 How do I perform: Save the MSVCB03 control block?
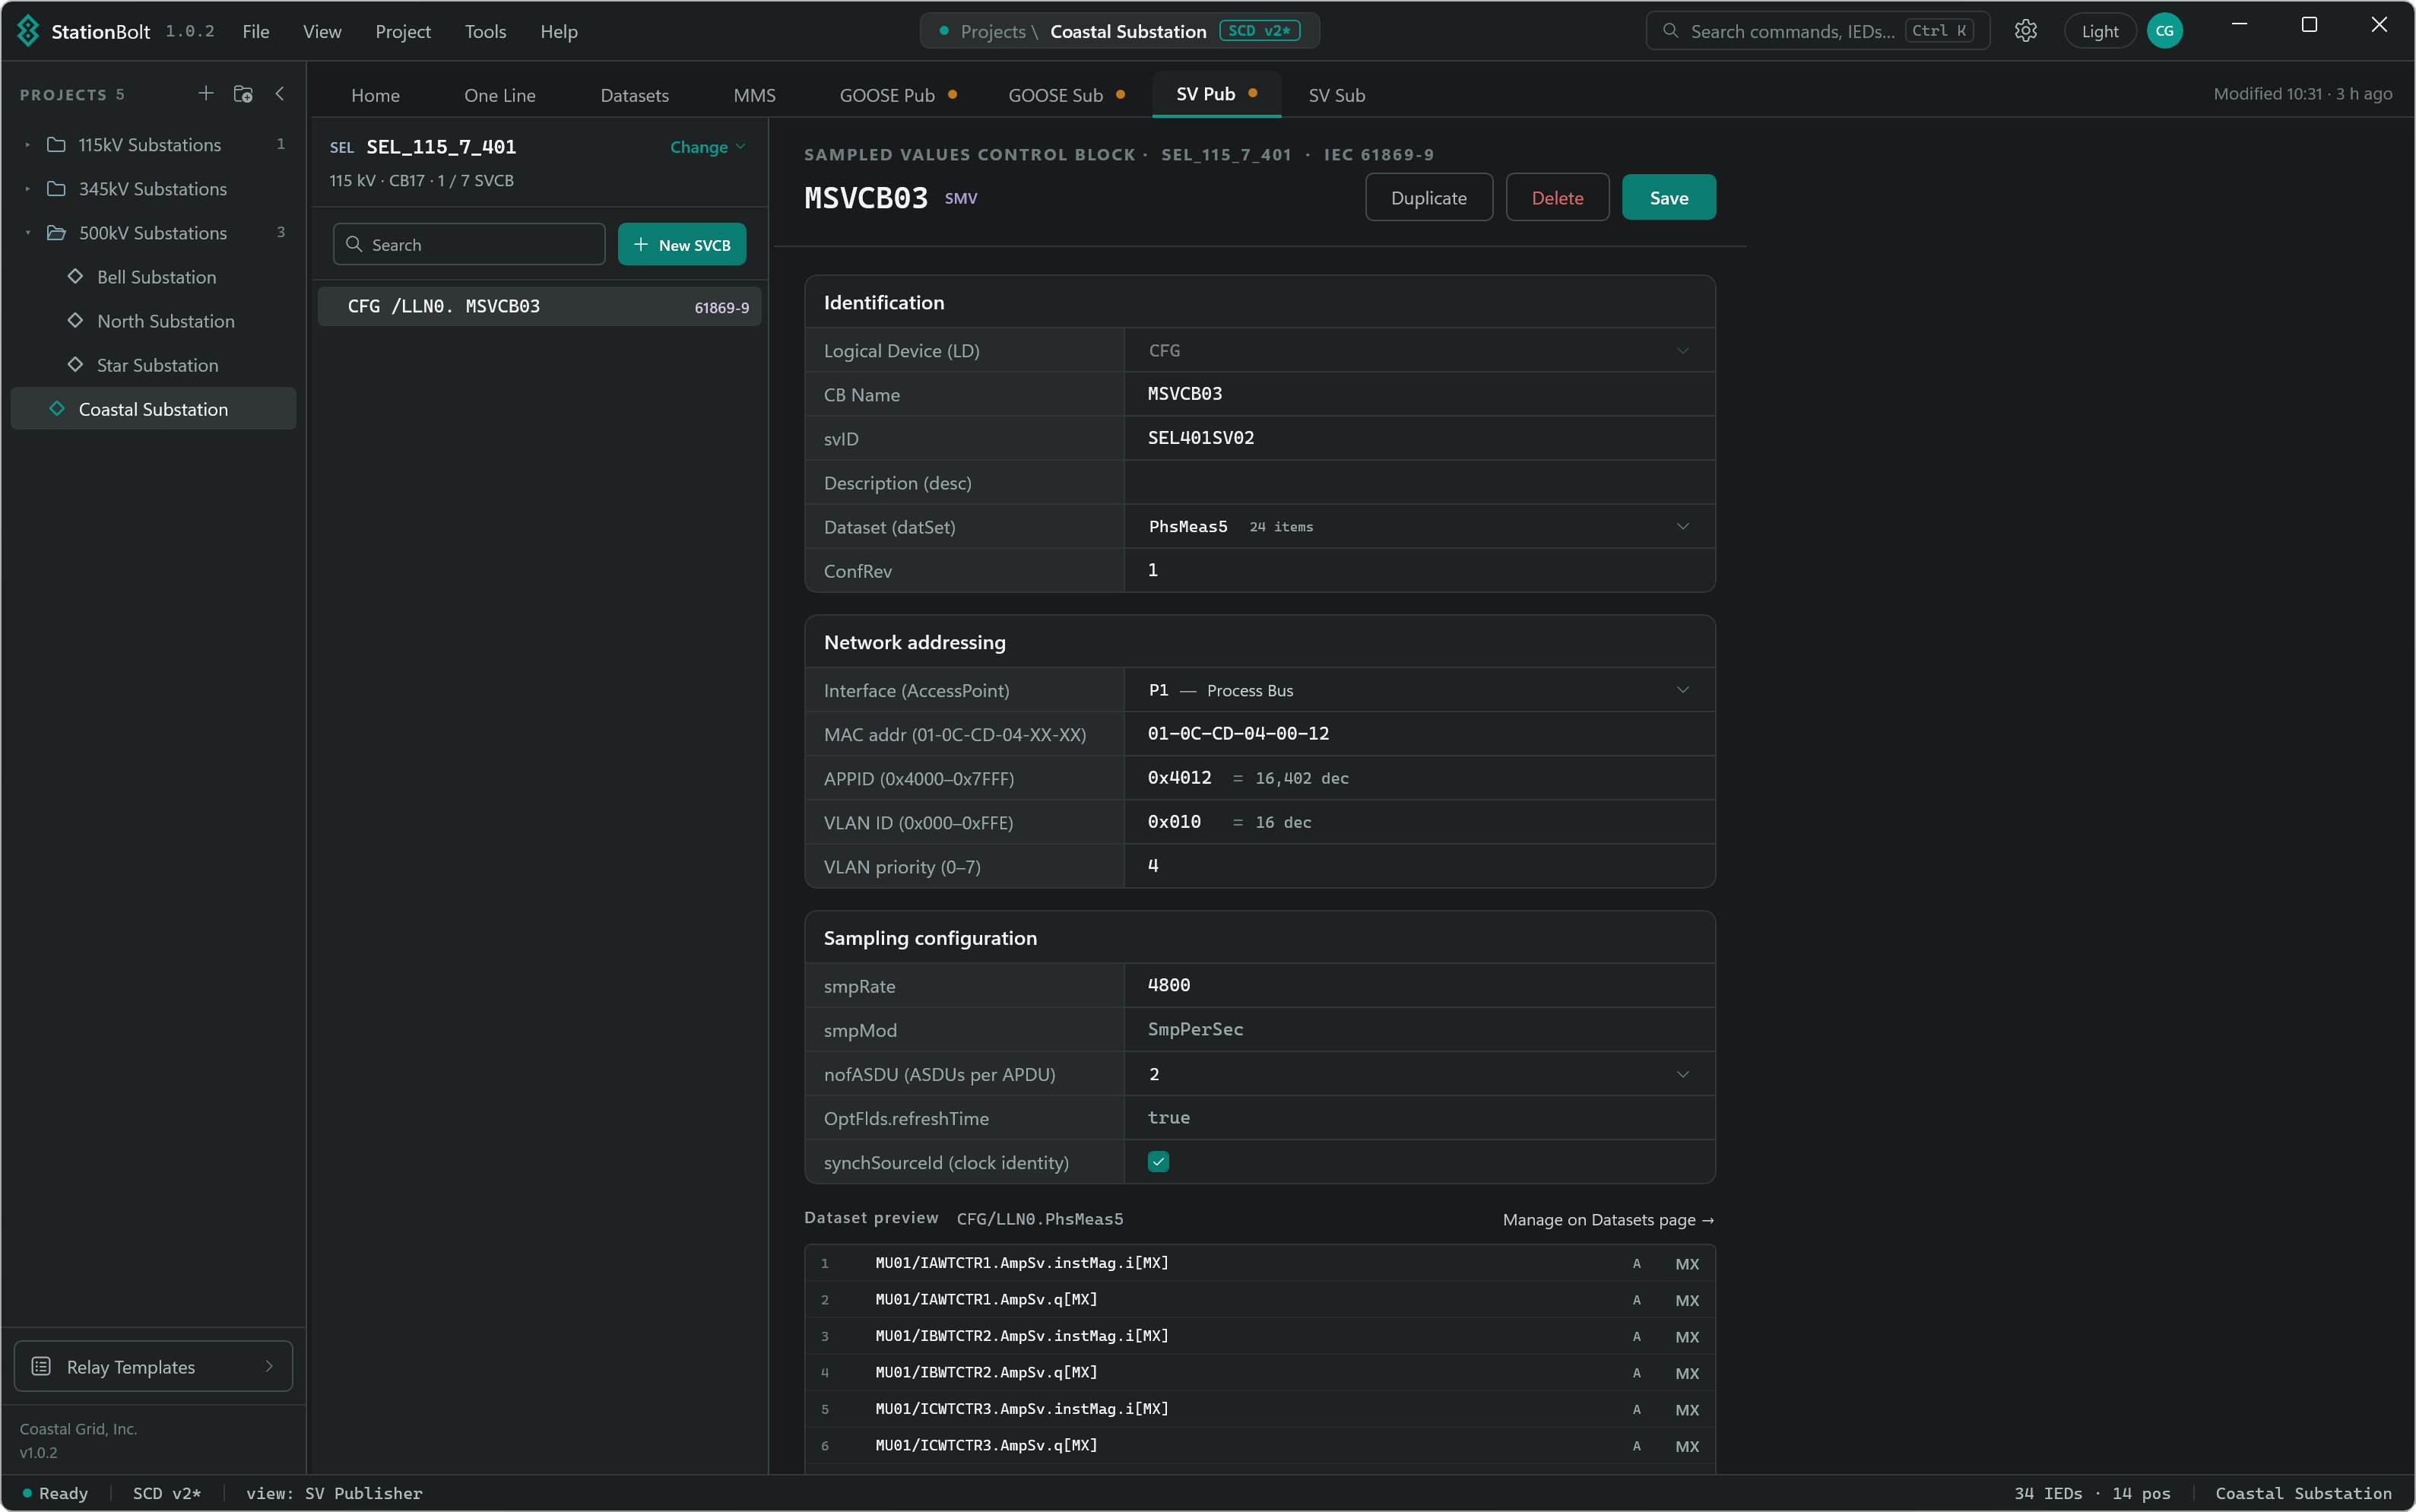tap(1668, 197)
